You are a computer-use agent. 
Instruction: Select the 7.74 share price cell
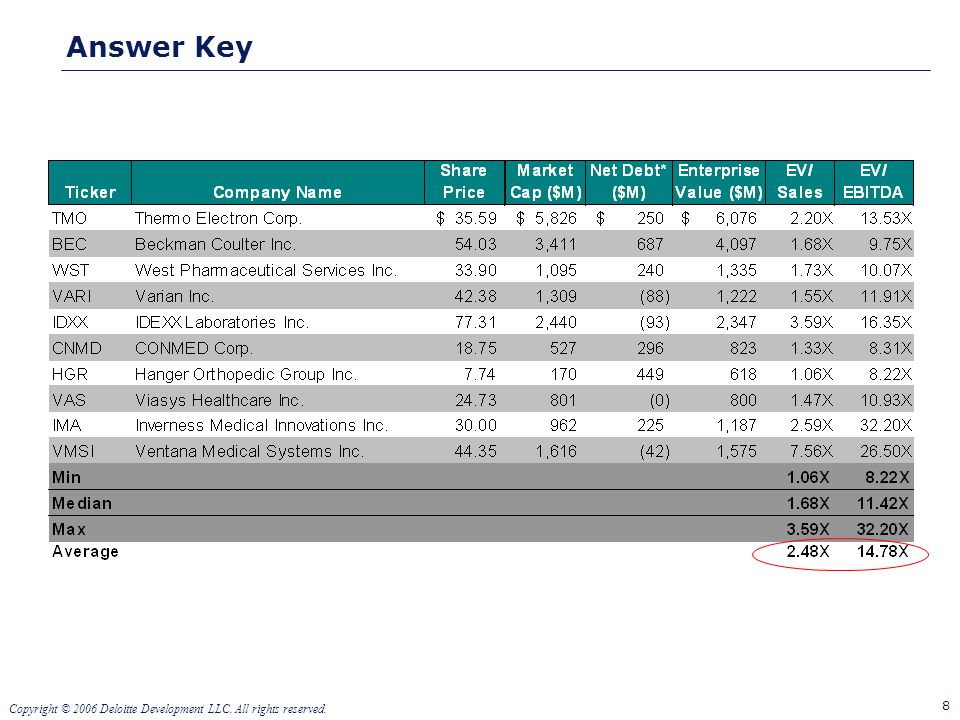[x=480, y=374]
